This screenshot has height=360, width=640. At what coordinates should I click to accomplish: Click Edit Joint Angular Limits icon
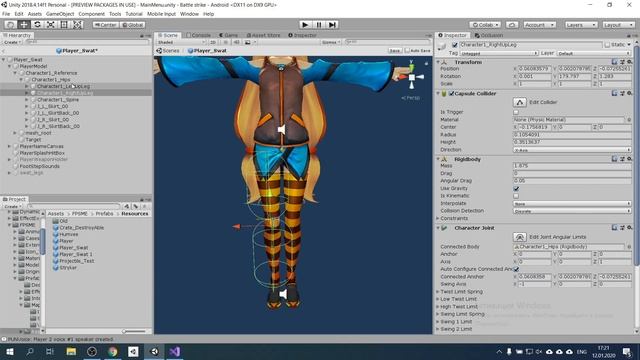coord(519,237)
